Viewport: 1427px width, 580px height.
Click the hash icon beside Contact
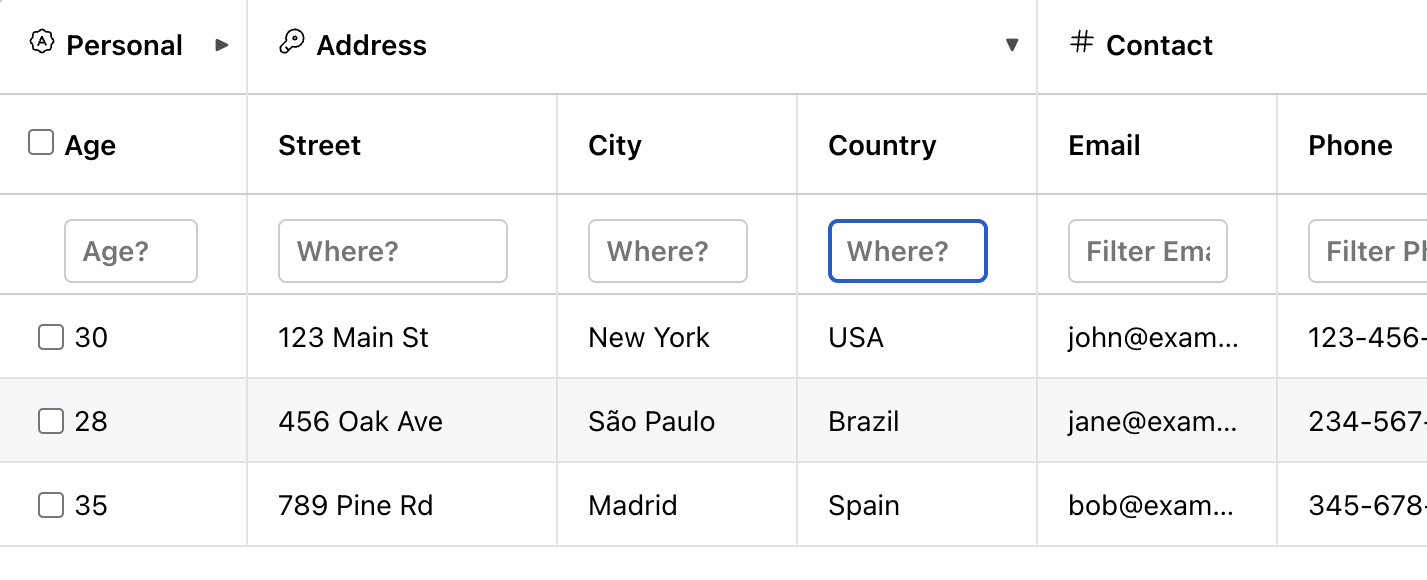1081,42
